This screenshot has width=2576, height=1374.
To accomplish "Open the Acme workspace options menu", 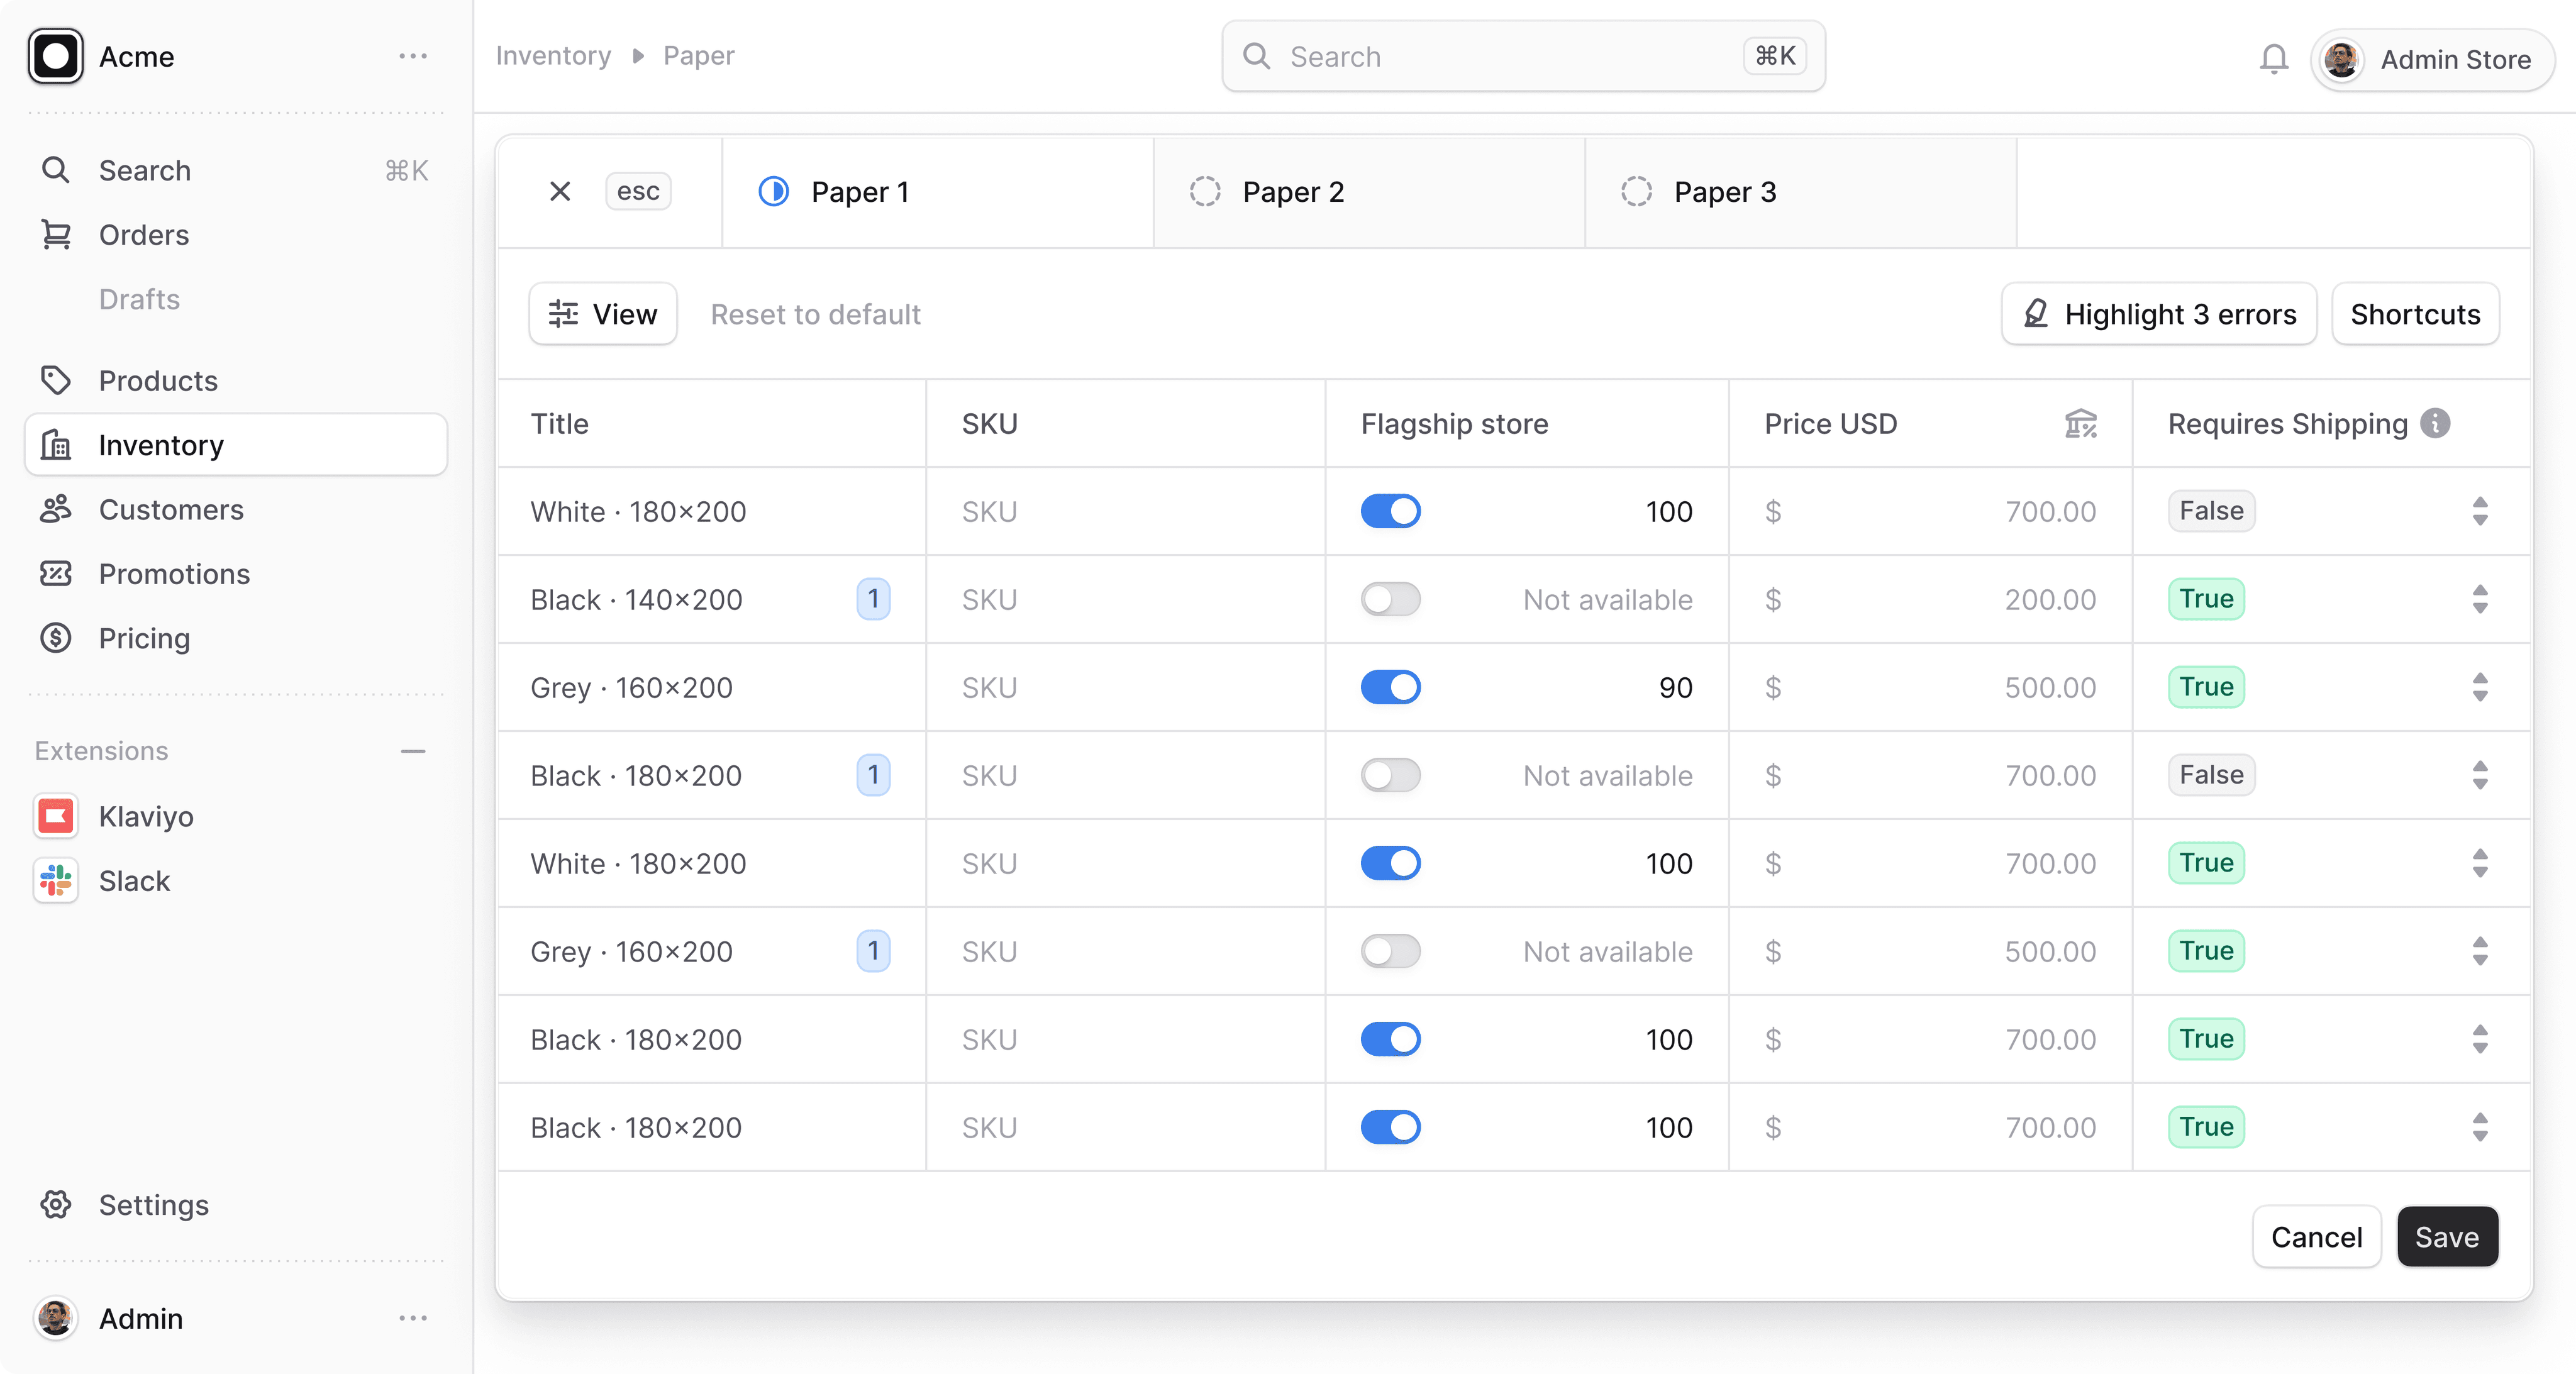I will click(x=413, y=57).
